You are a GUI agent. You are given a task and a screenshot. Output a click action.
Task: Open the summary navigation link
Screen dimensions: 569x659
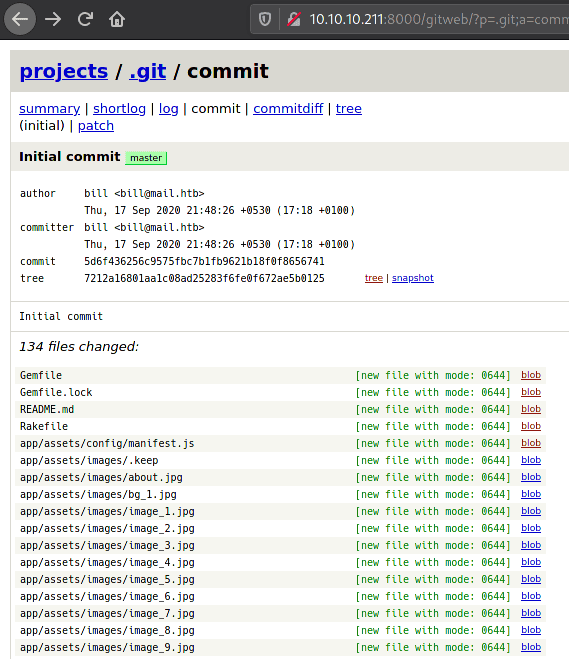point(50,108)
